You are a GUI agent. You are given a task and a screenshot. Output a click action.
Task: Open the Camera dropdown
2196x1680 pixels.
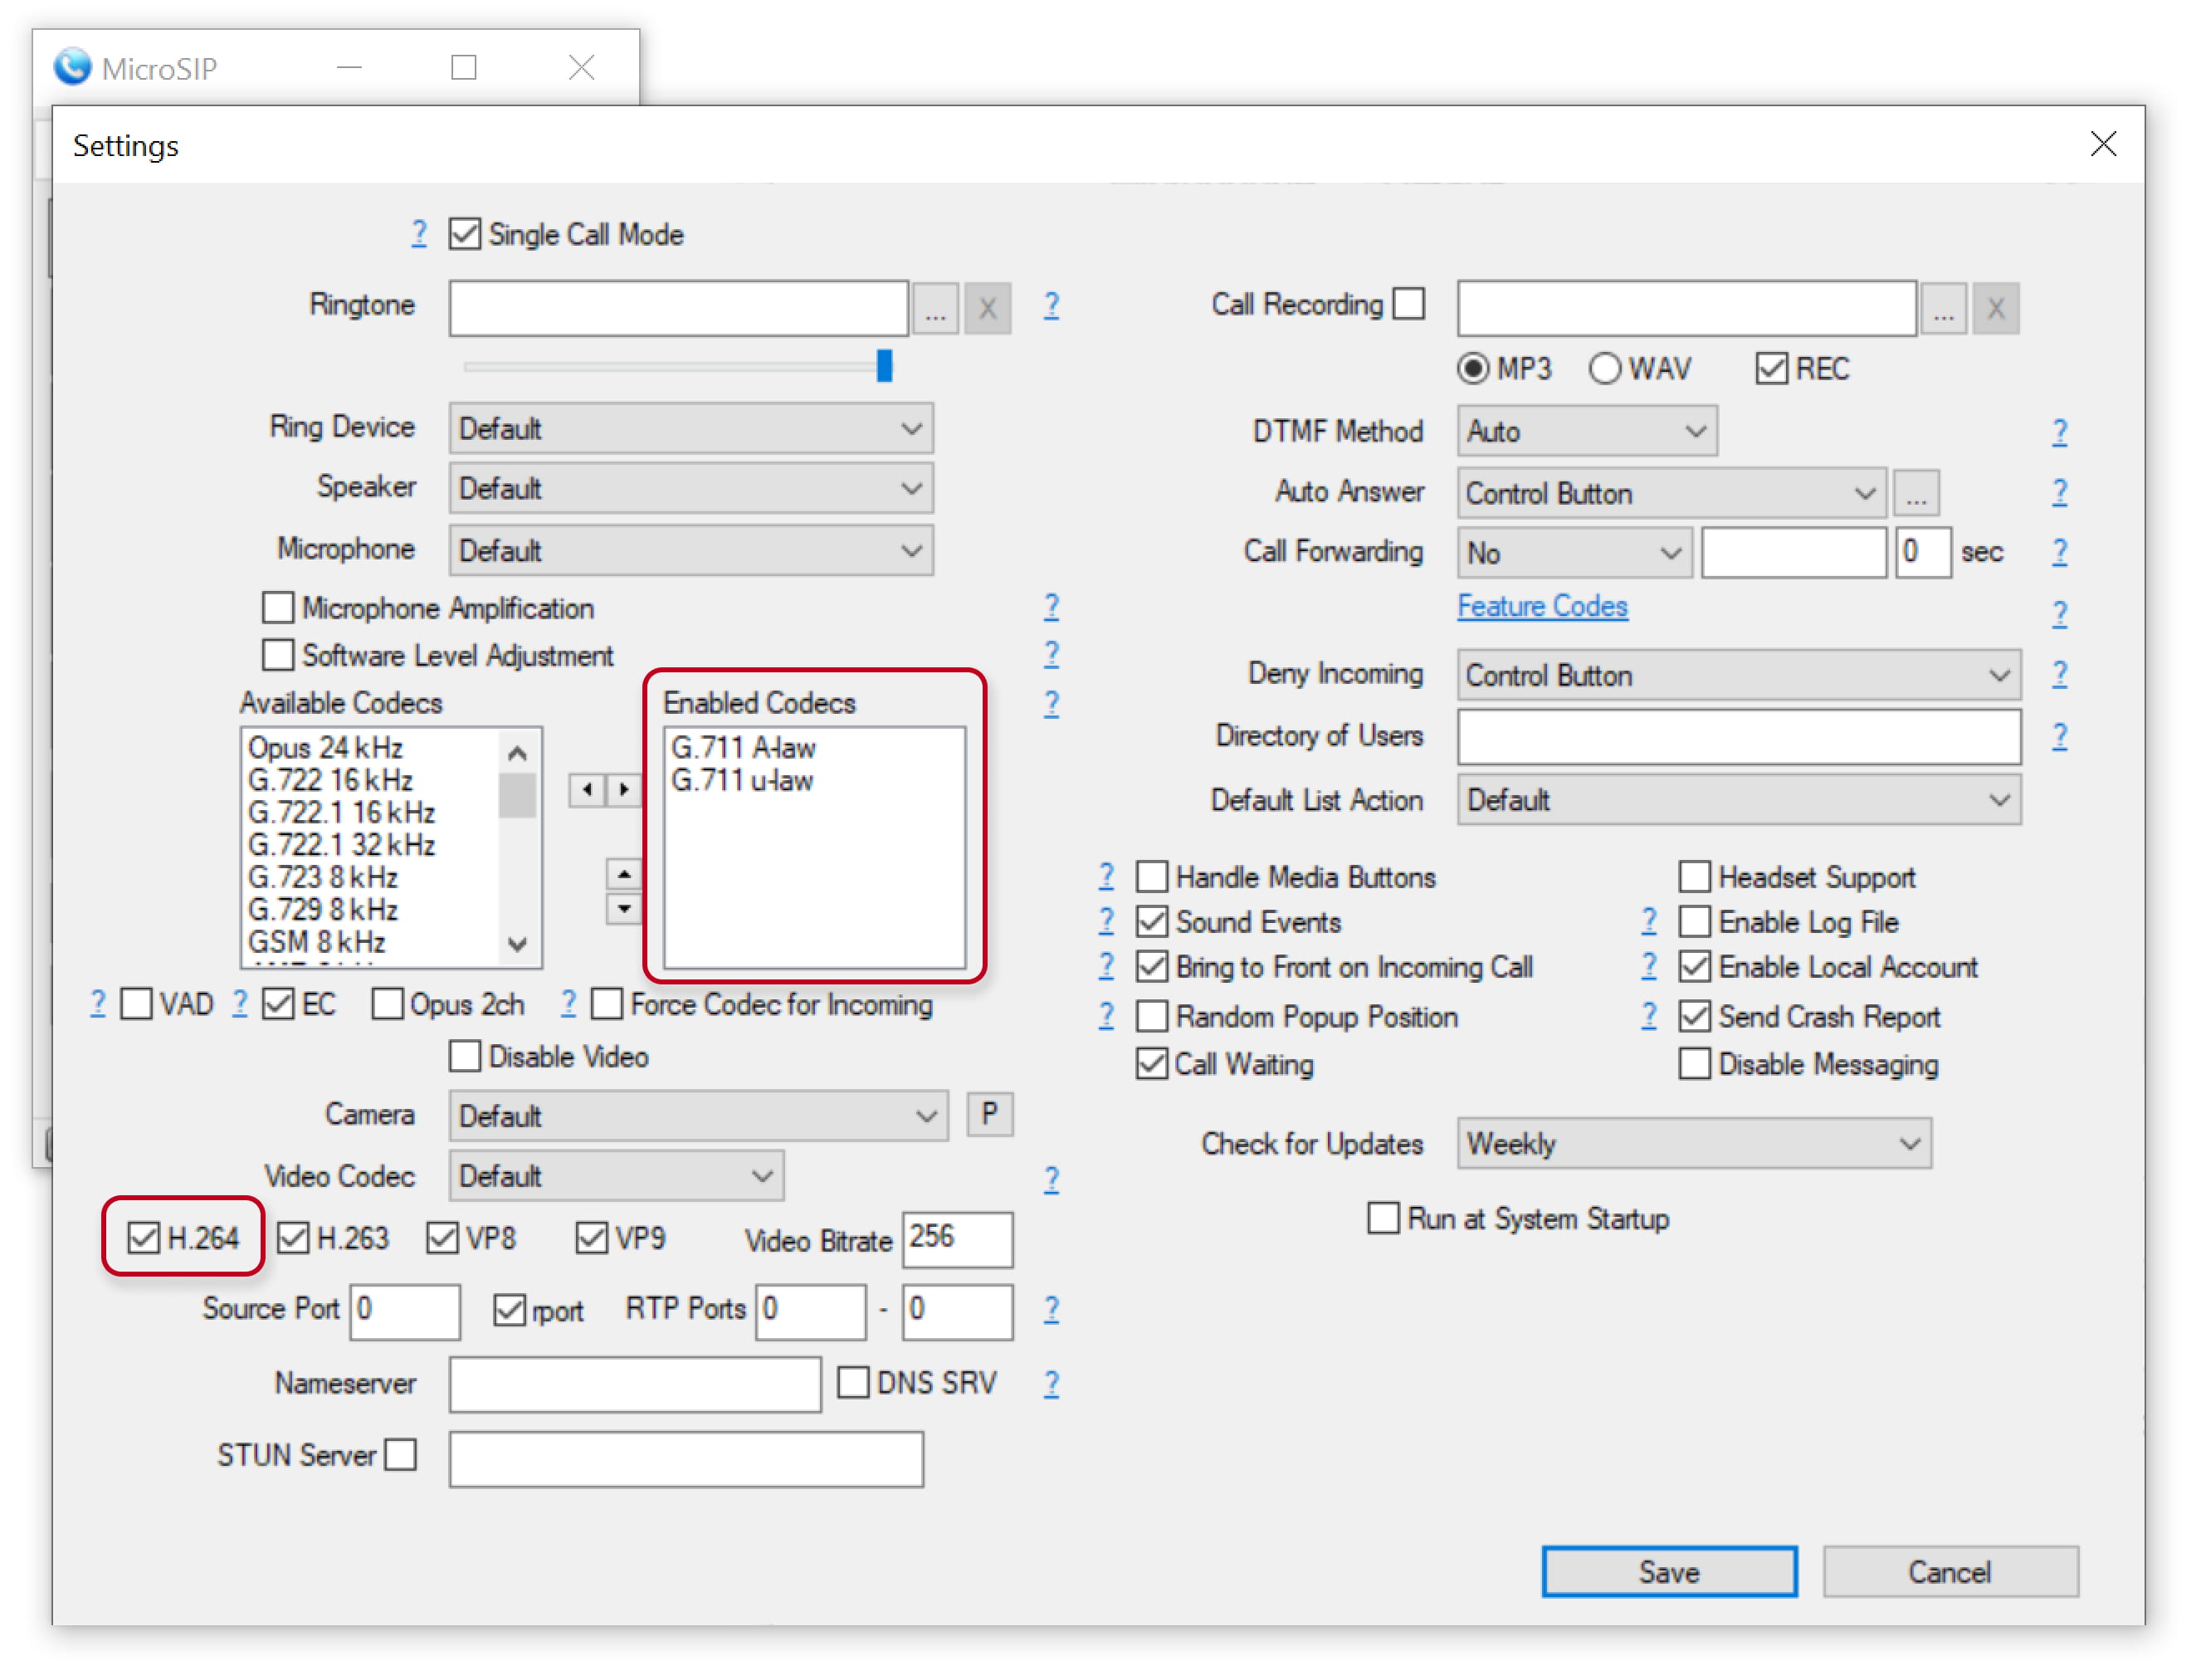pos(698,1116)
